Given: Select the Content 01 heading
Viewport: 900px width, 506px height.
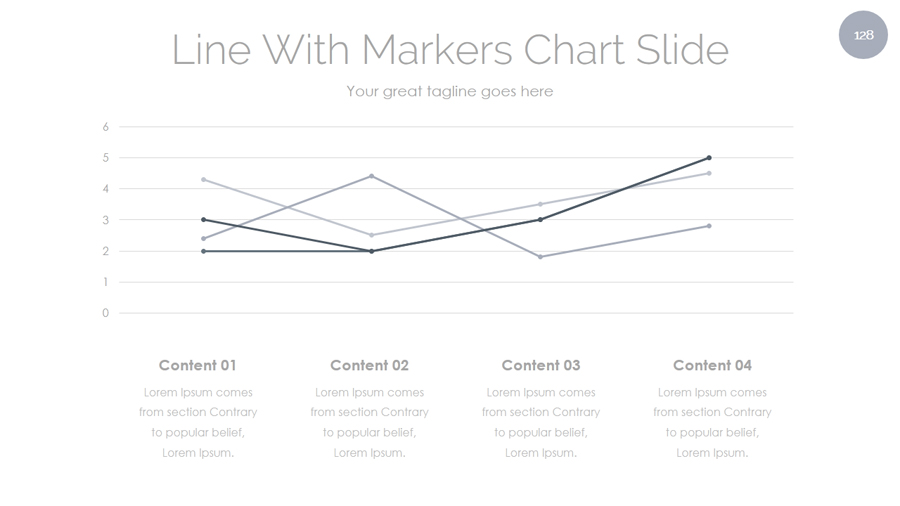Looking at the screenshot, I should coord(198,365).
